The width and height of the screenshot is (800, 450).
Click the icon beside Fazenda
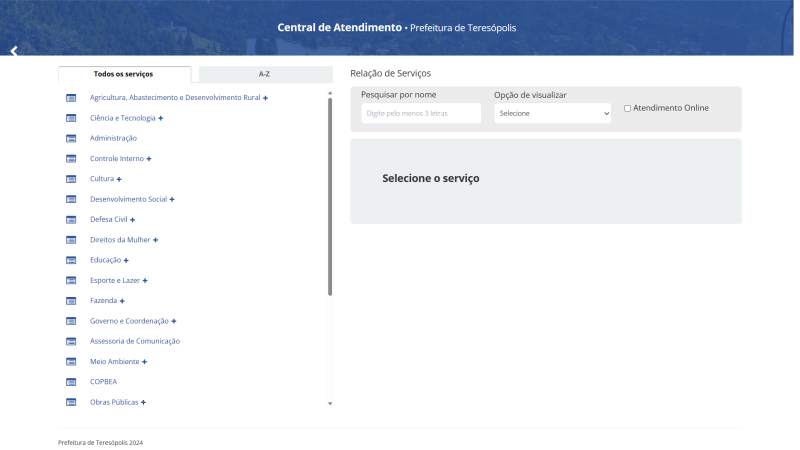tap(71, 301)
